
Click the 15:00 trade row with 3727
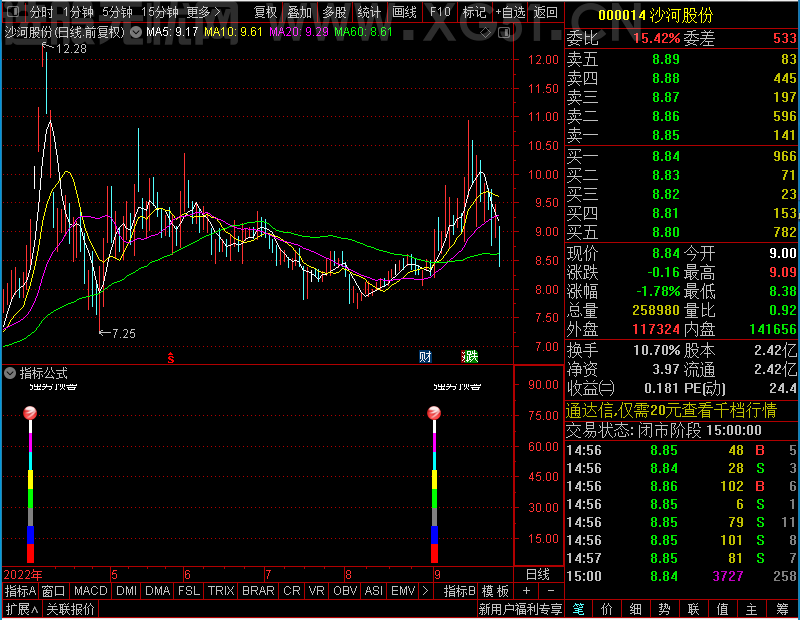[x=682, y=577]
